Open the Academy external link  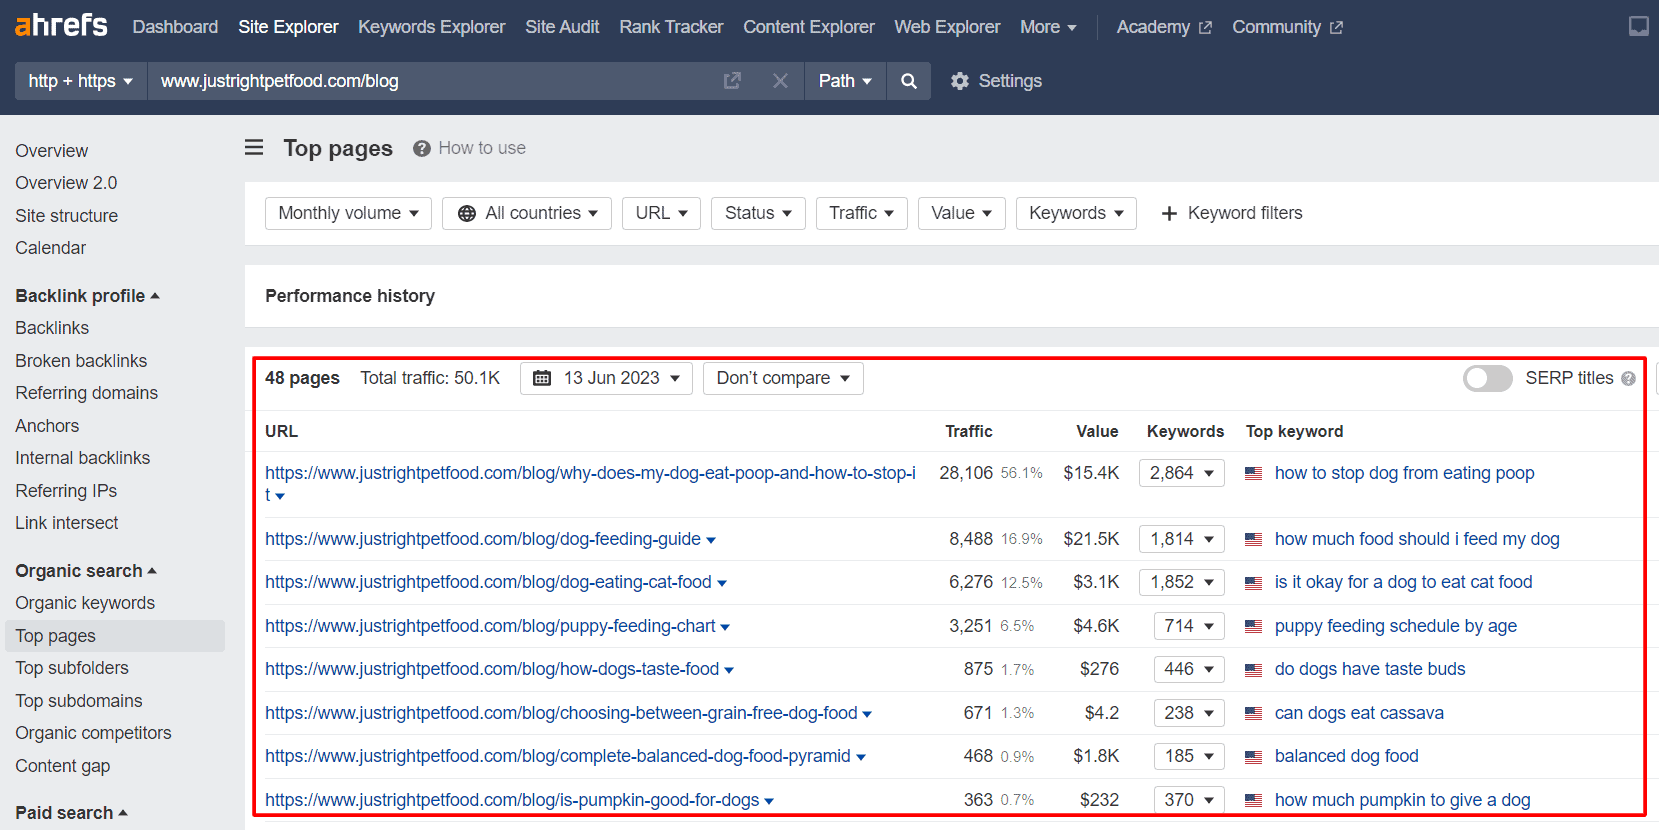click(x=1164, y=27)
